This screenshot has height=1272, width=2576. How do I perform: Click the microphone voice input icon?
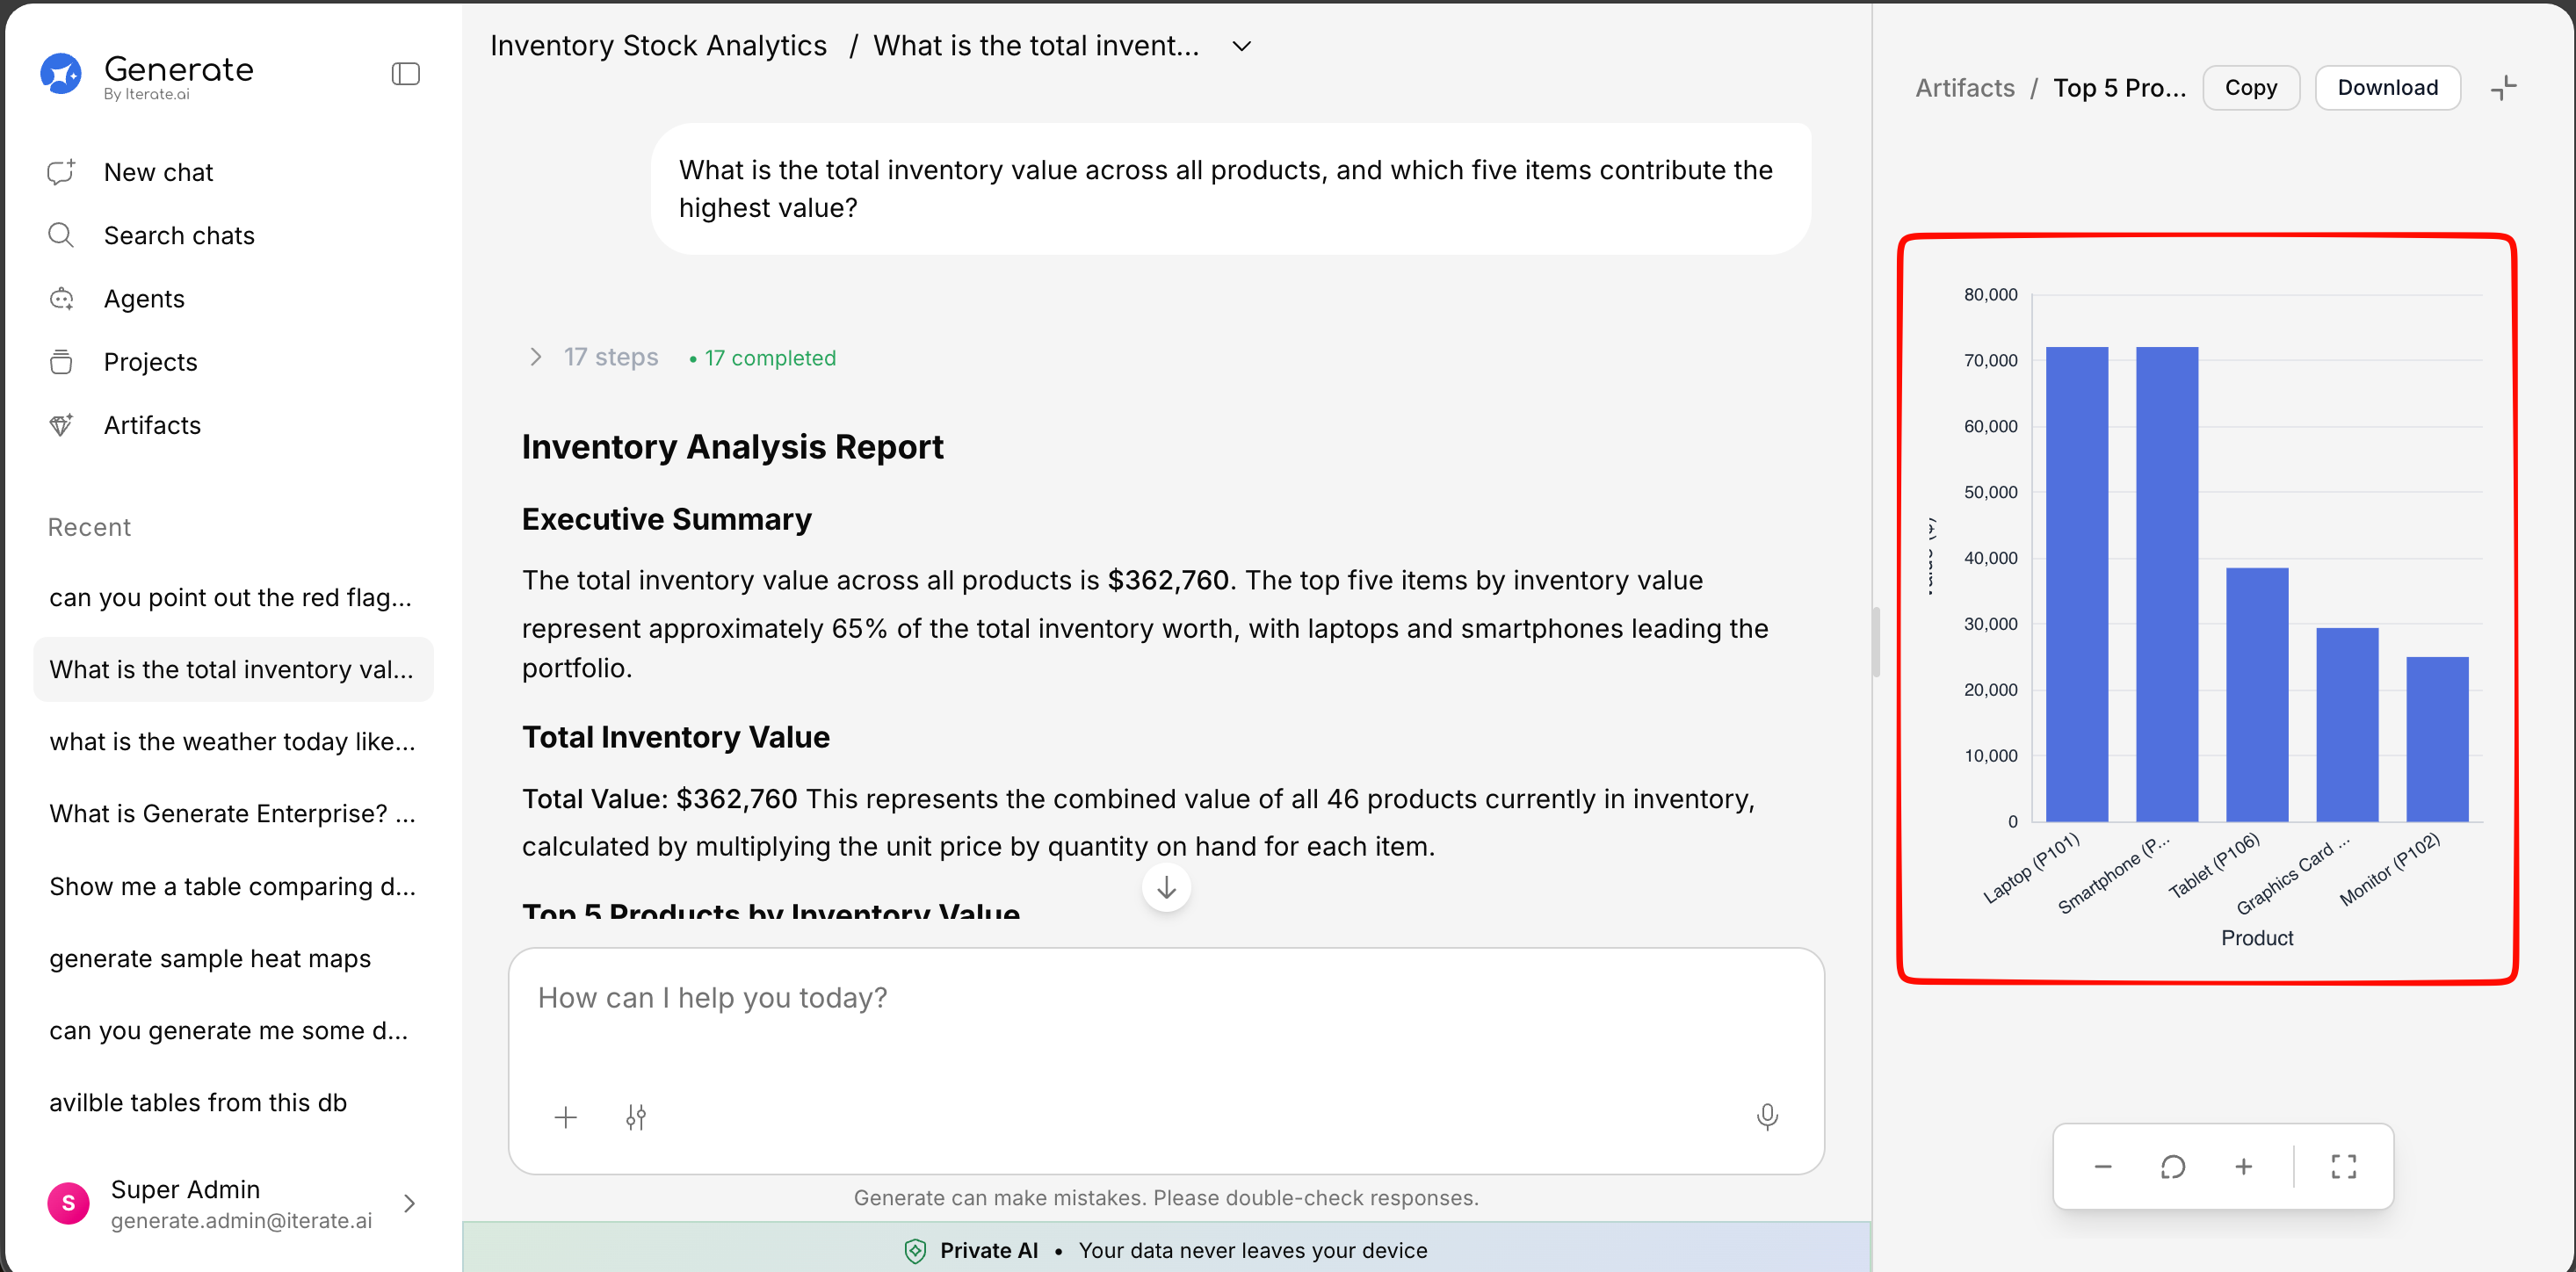(x=1767, y=1117)
